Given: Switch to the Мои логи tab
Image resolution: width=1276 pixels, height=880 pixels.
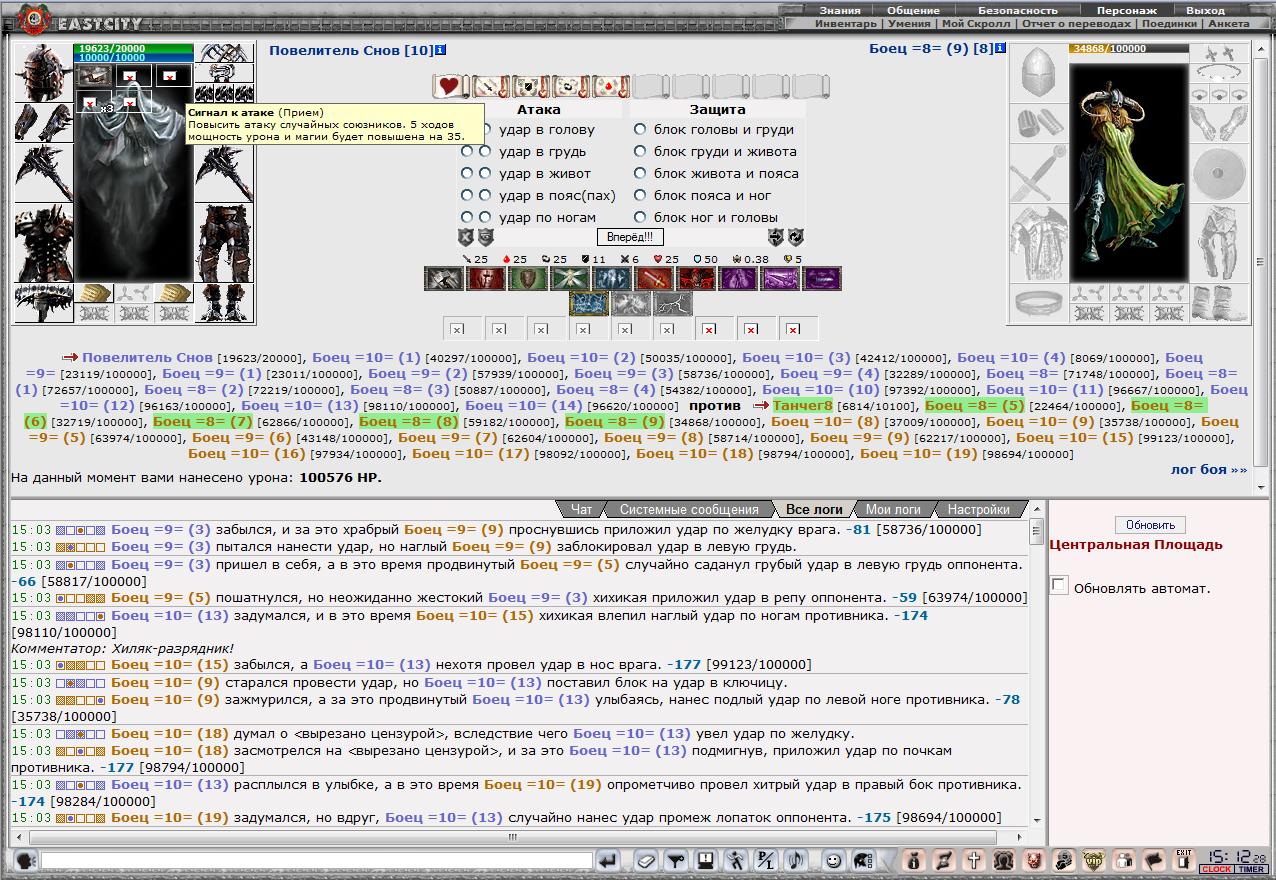Looking at the screenshot, I should coord(894,509).
